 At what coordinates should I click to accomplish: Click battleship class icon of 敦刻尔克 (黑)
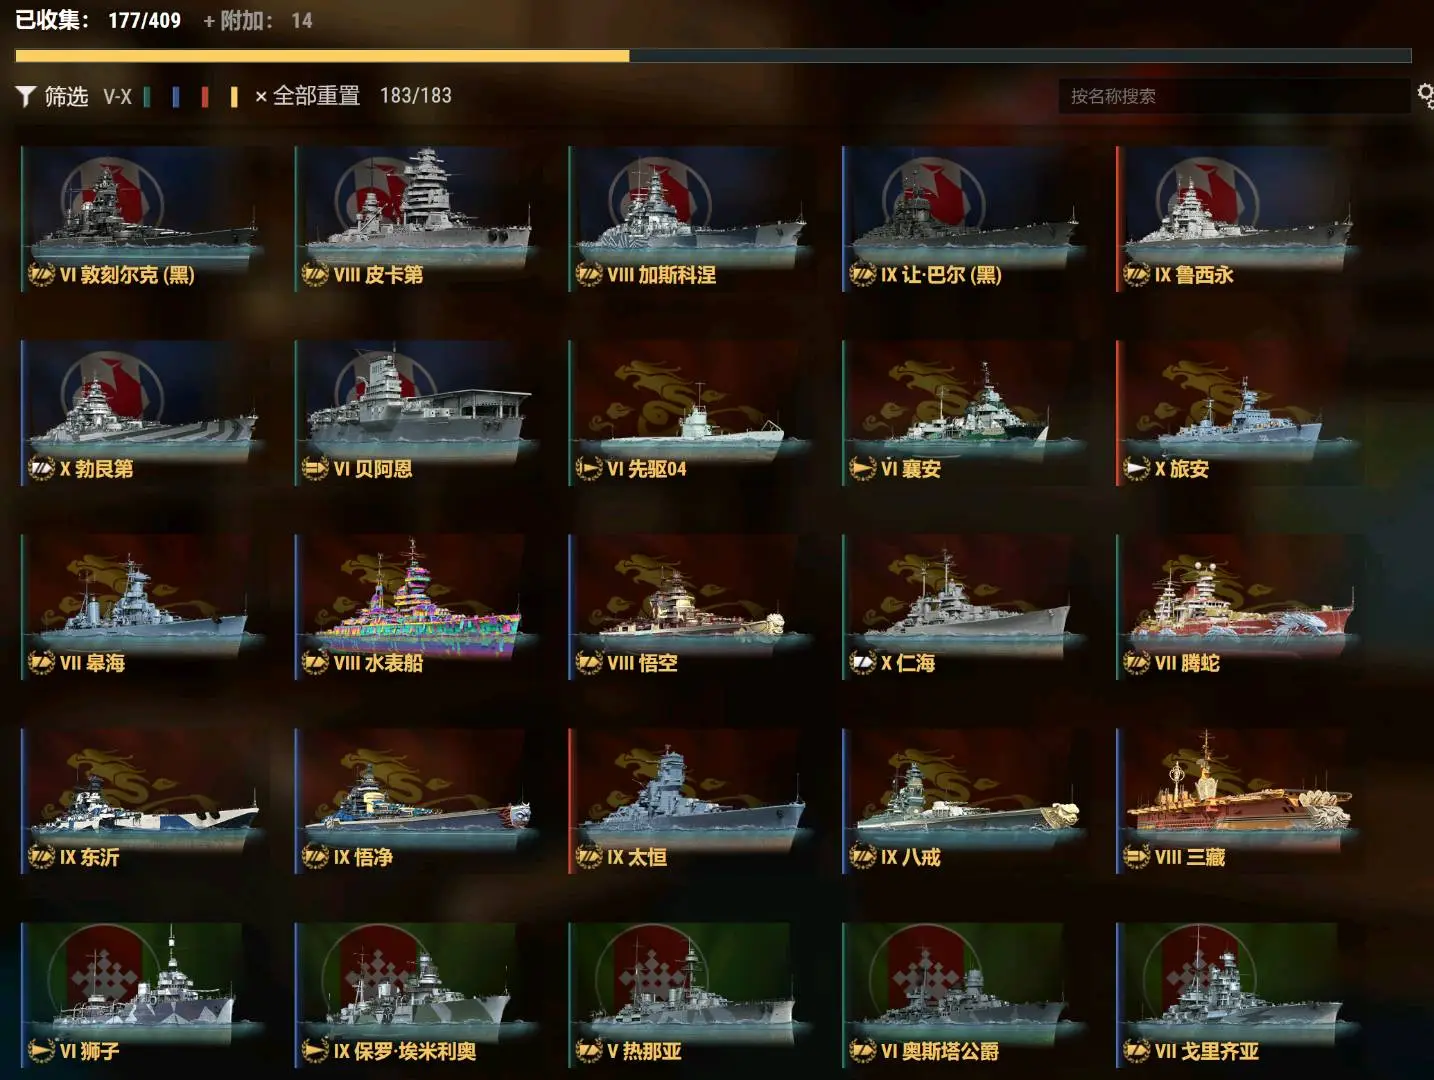pyautogui.click(x=41, y=274)
